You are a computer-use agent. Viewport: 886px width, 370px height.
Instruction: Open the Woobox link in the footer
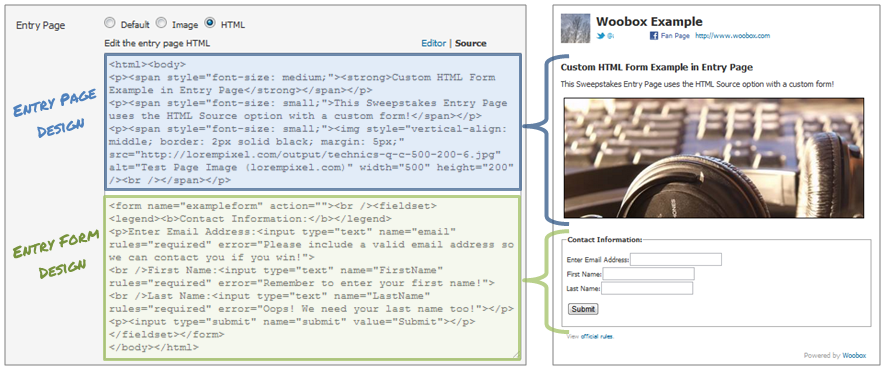click(854, 356)
